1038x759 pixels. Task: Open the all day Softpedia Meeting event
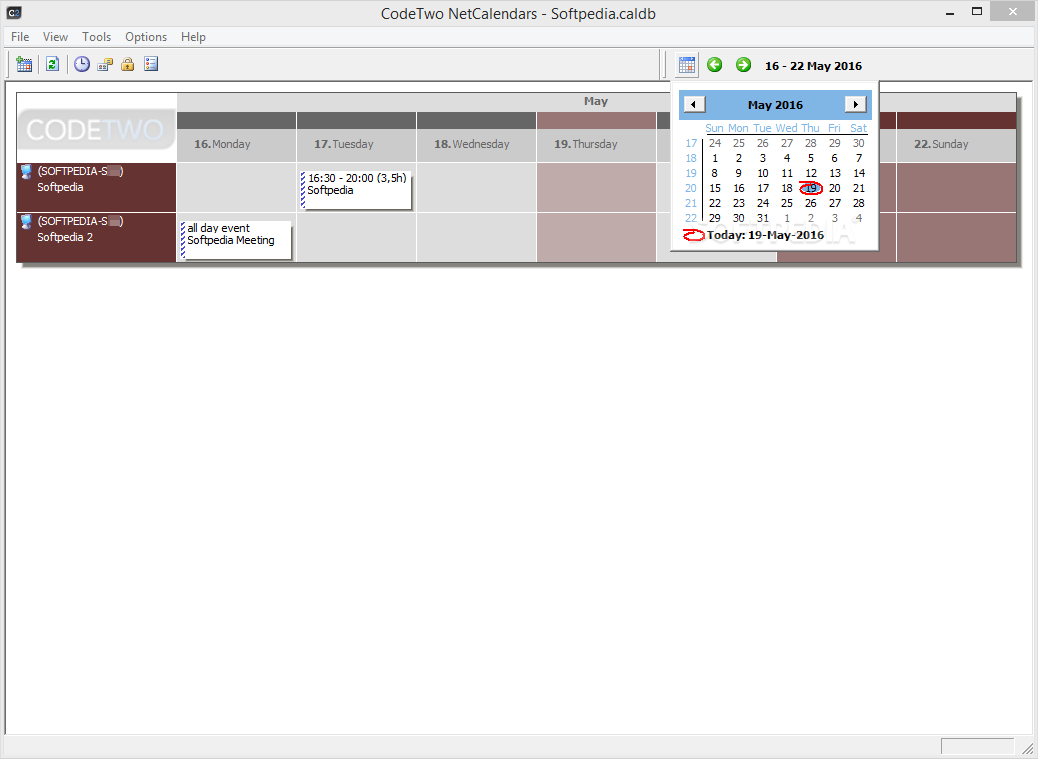coord(236,240)
